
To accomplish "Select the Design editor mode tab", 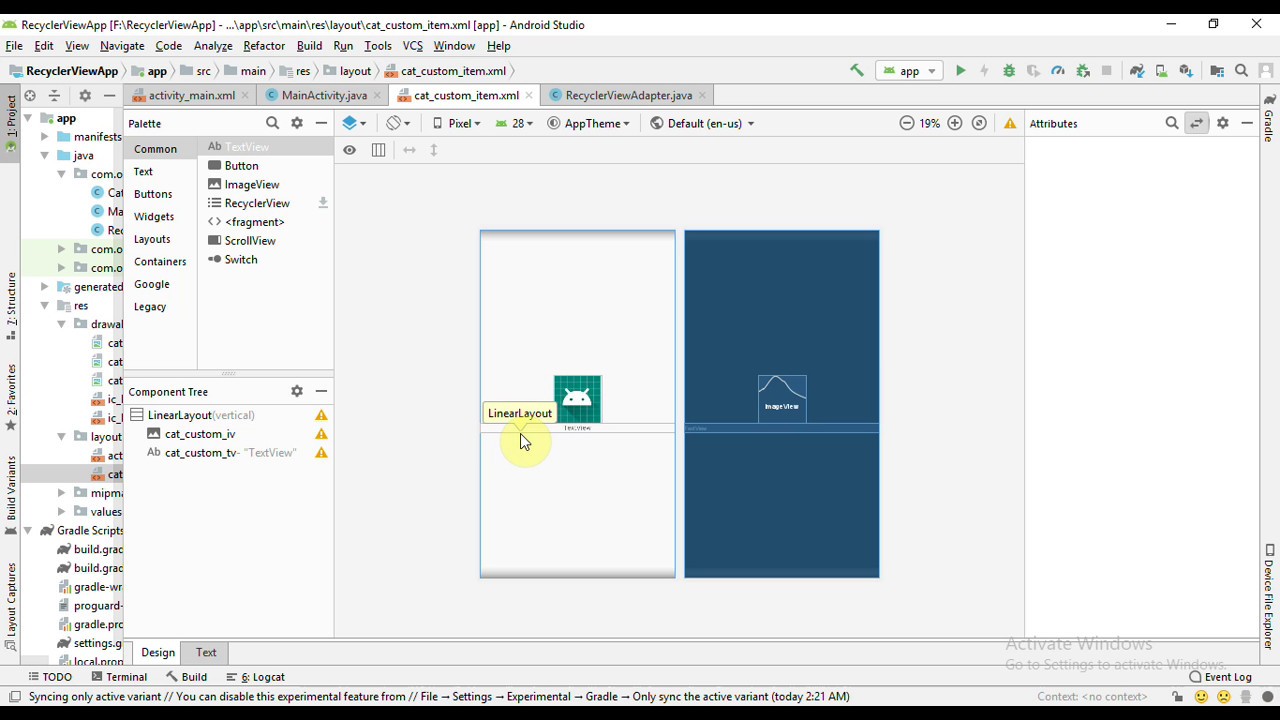I will 157,652.
